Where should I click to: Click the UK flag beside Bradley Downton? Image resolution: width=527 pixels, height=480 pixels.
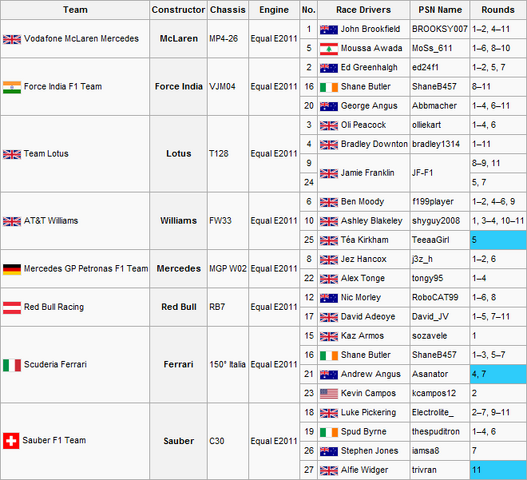click(x=329, y=145)
